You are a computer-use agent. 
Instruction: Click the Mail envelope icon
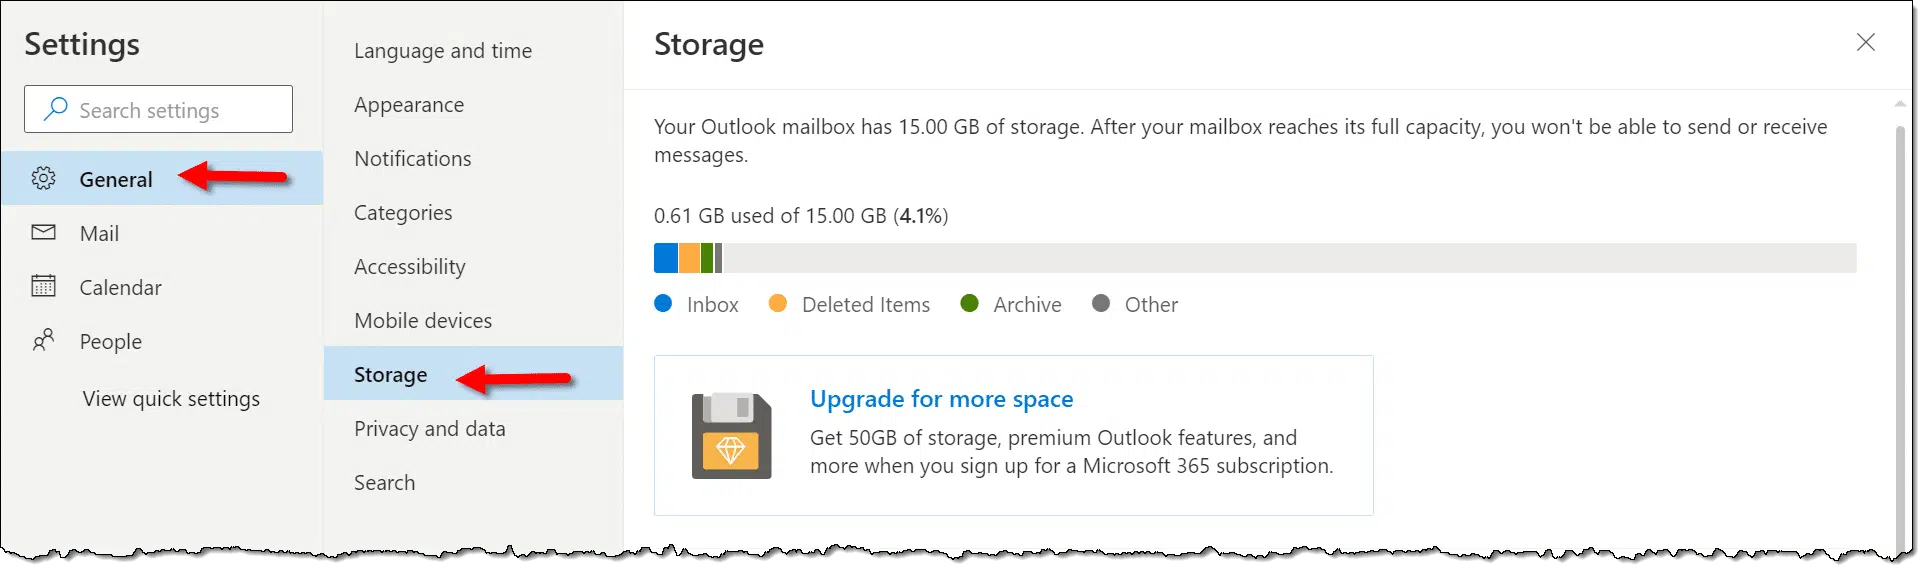(x=43, y=233)
